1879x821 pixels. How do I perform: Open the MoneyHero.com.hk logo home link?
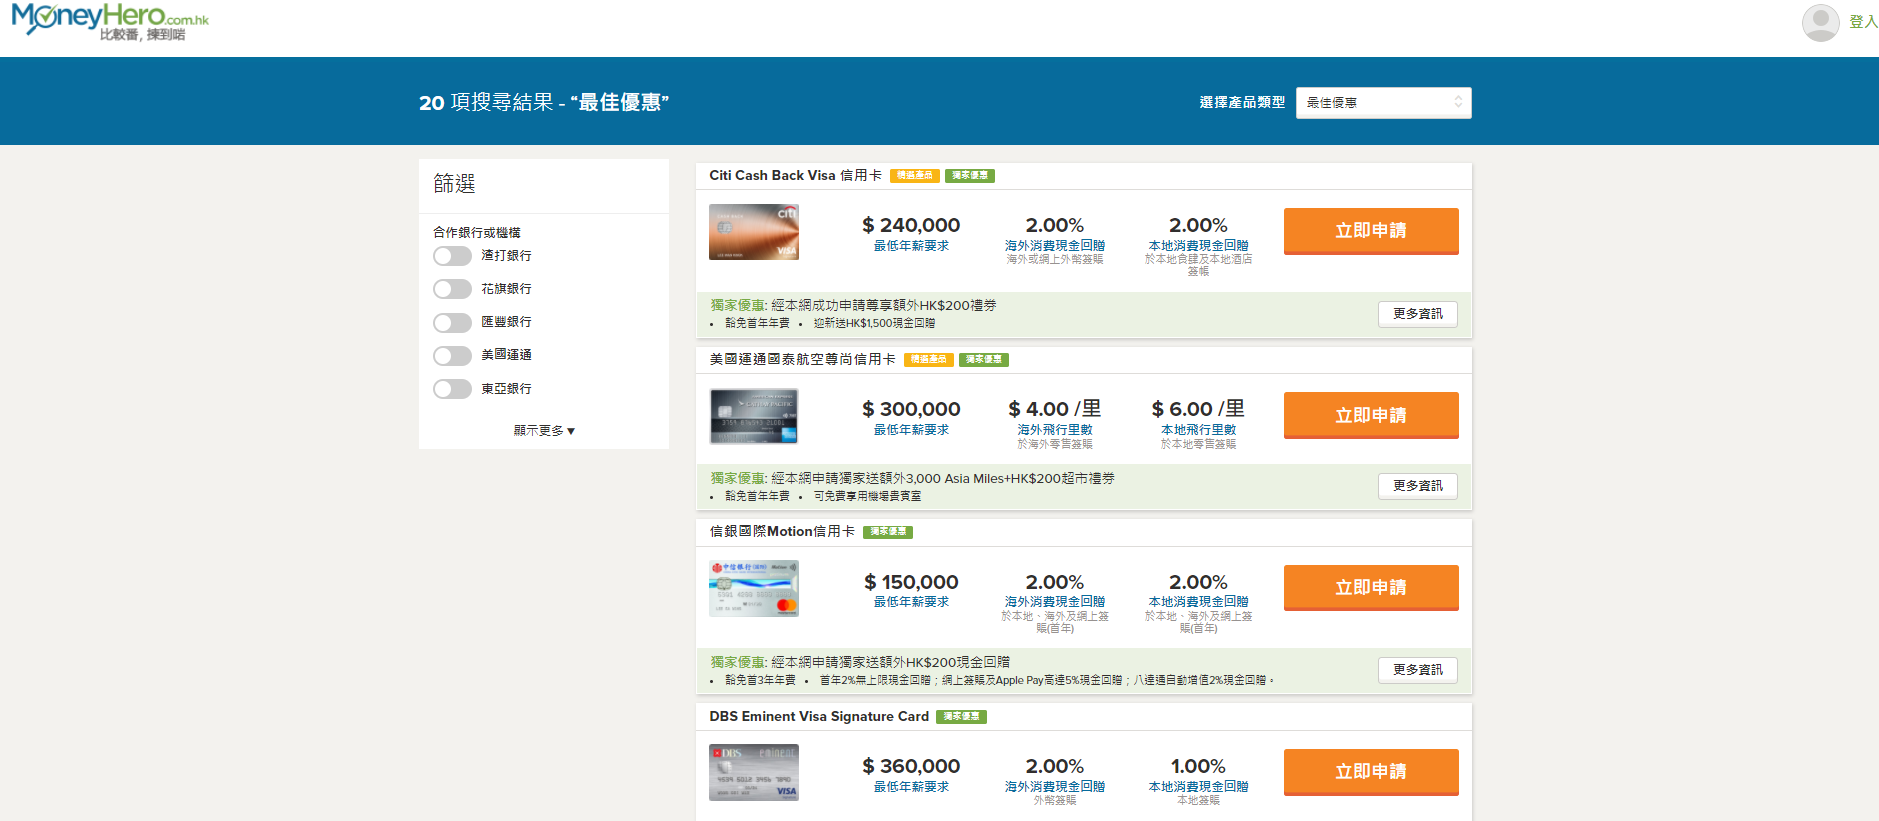110,21
